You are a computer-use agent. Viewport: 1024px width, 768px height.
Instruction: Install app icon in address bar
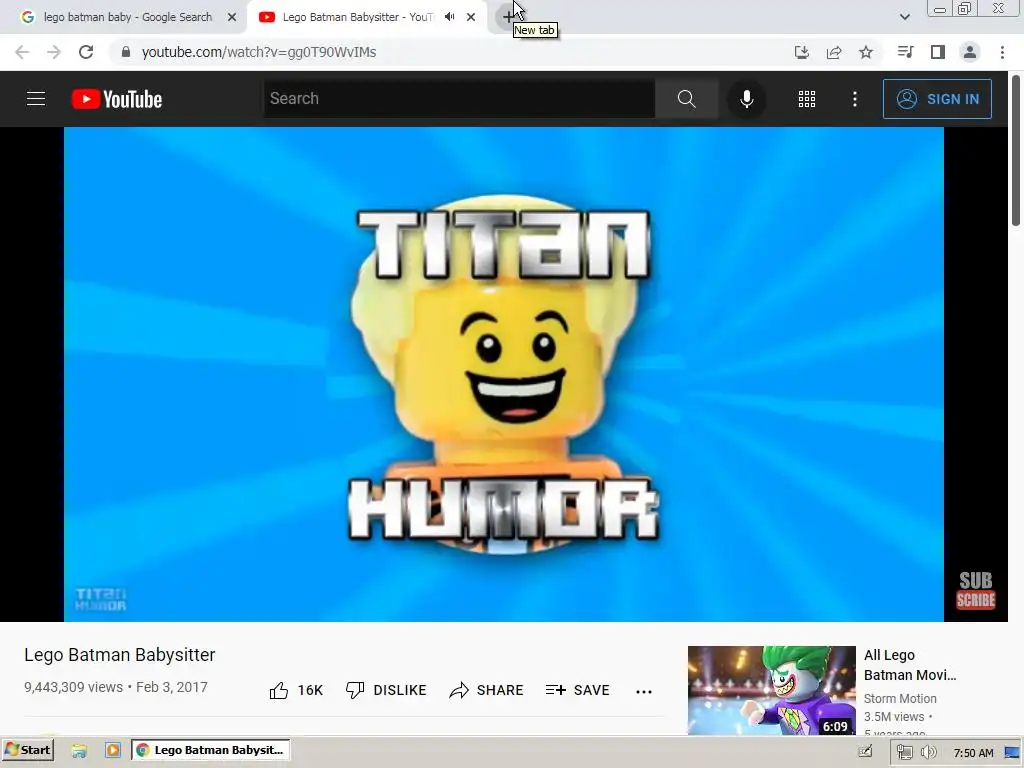point(802,52)
